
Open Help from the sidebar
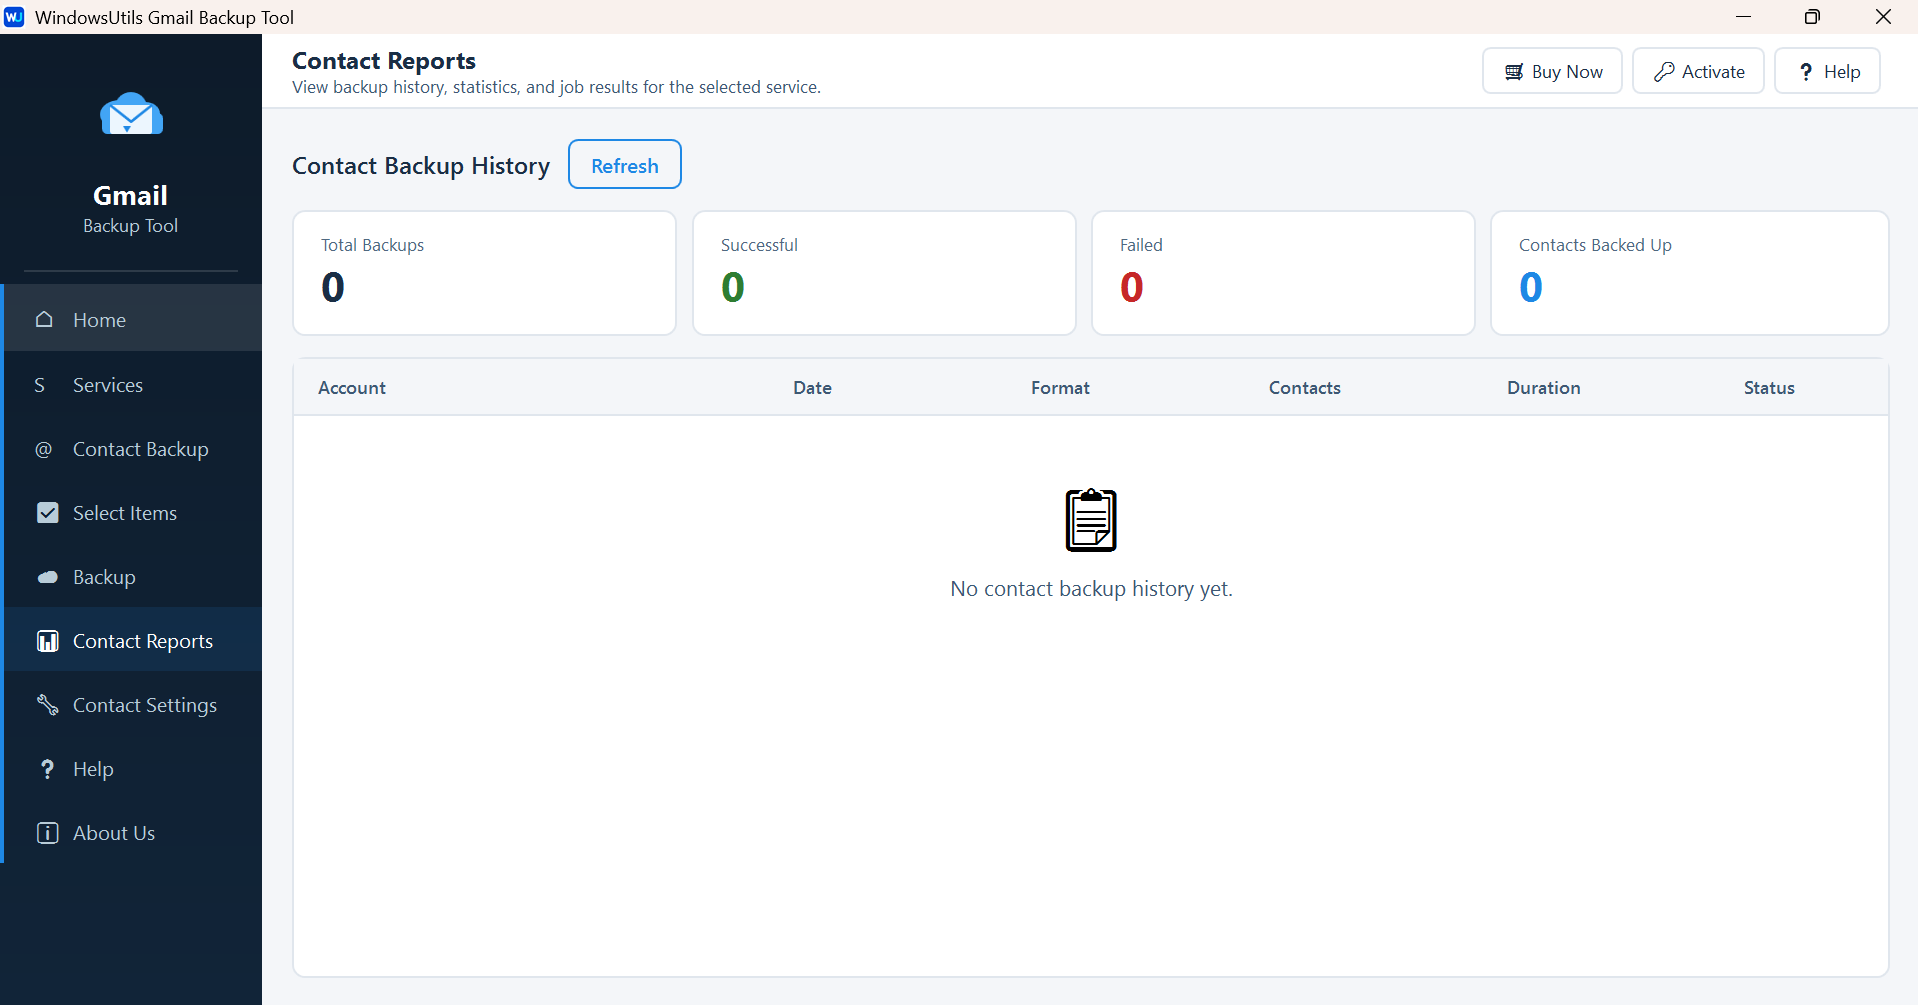[133, 769]
